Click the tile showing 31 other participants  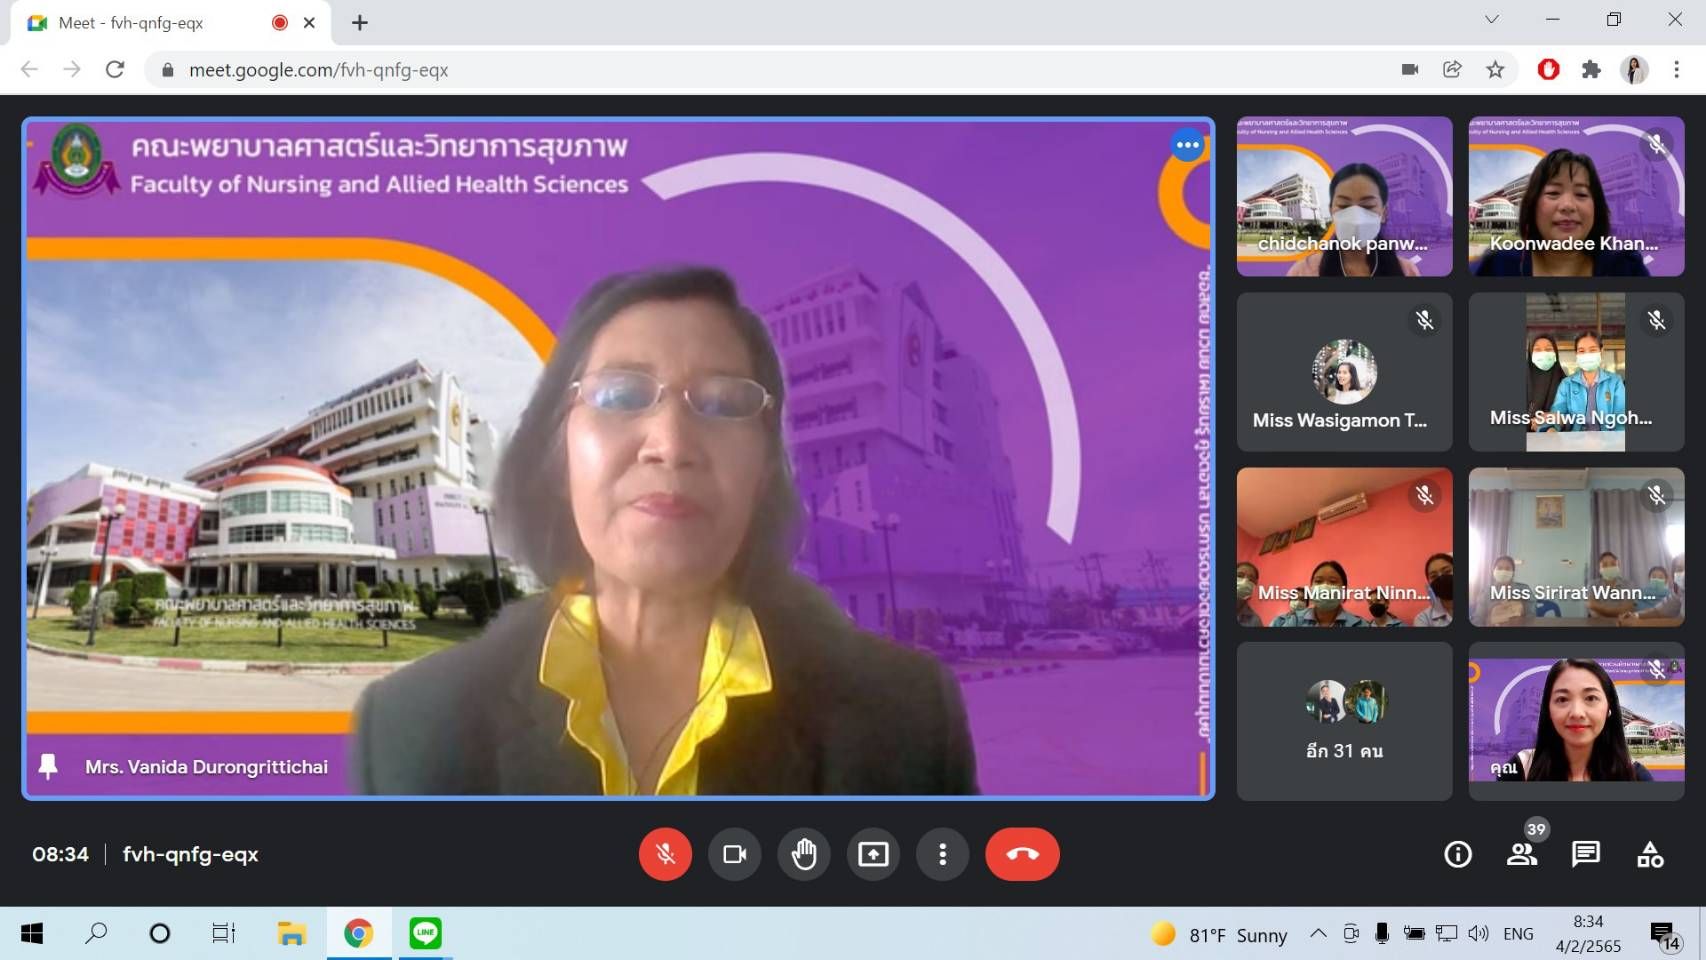[1344, 721]
